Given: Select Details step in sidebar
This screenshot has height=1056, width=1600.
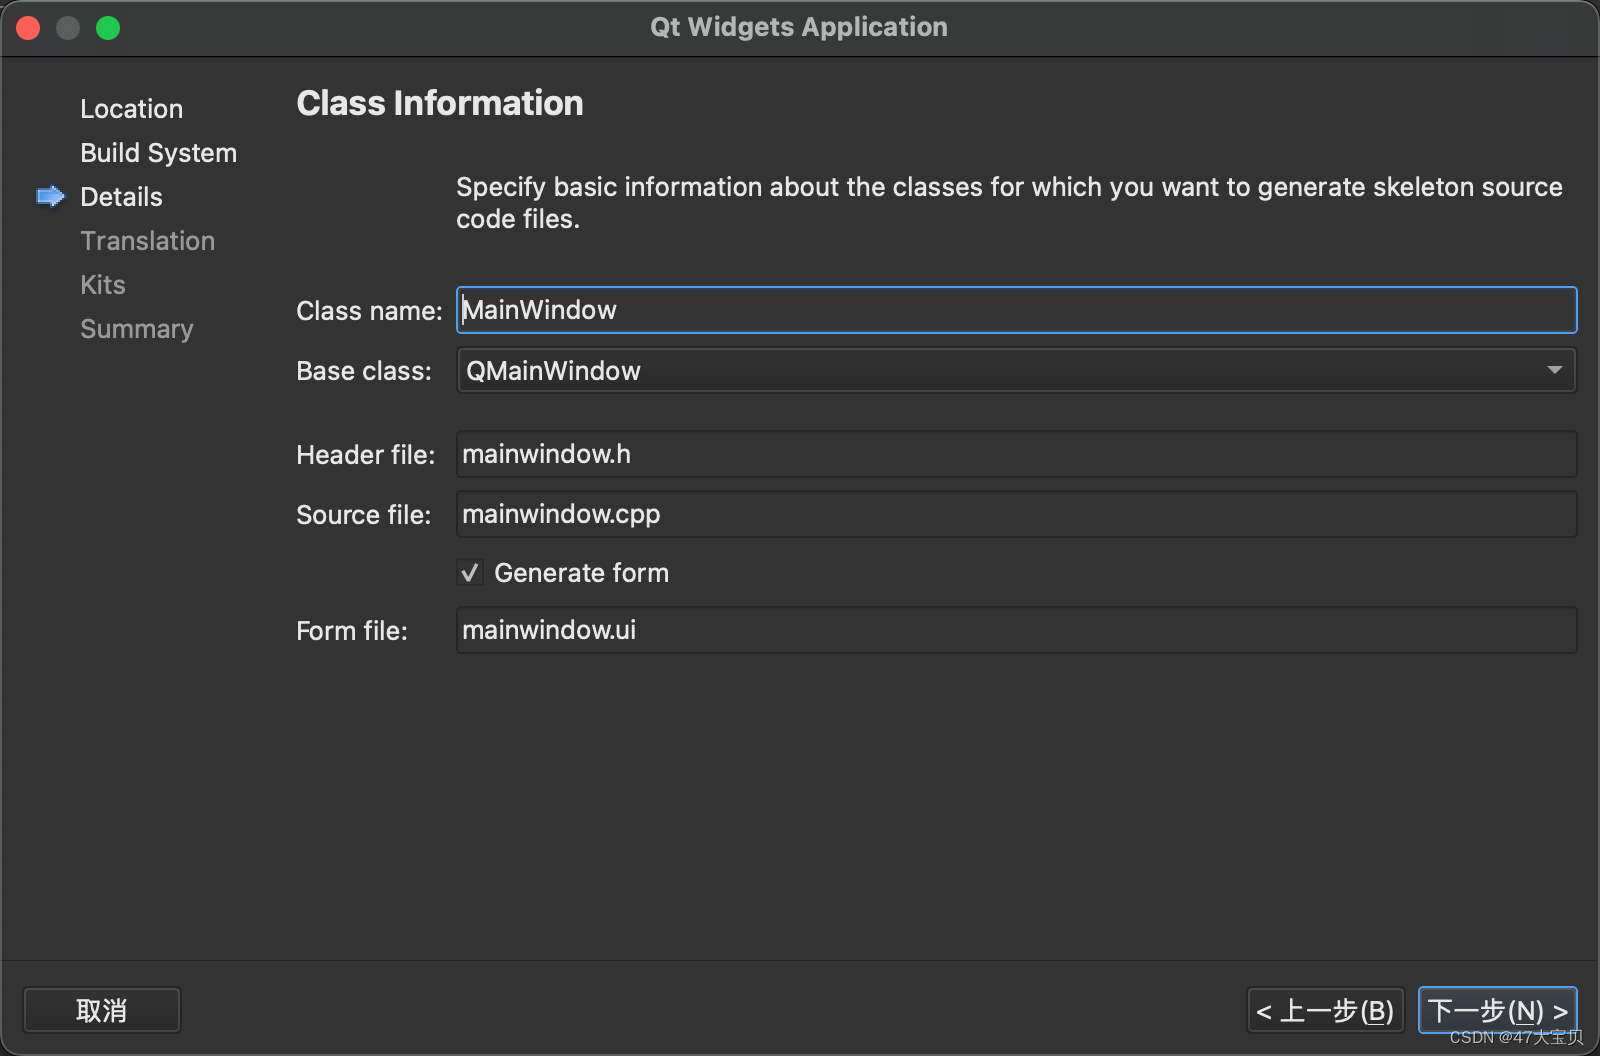Looking at the screenshot, I should [122, 197].
